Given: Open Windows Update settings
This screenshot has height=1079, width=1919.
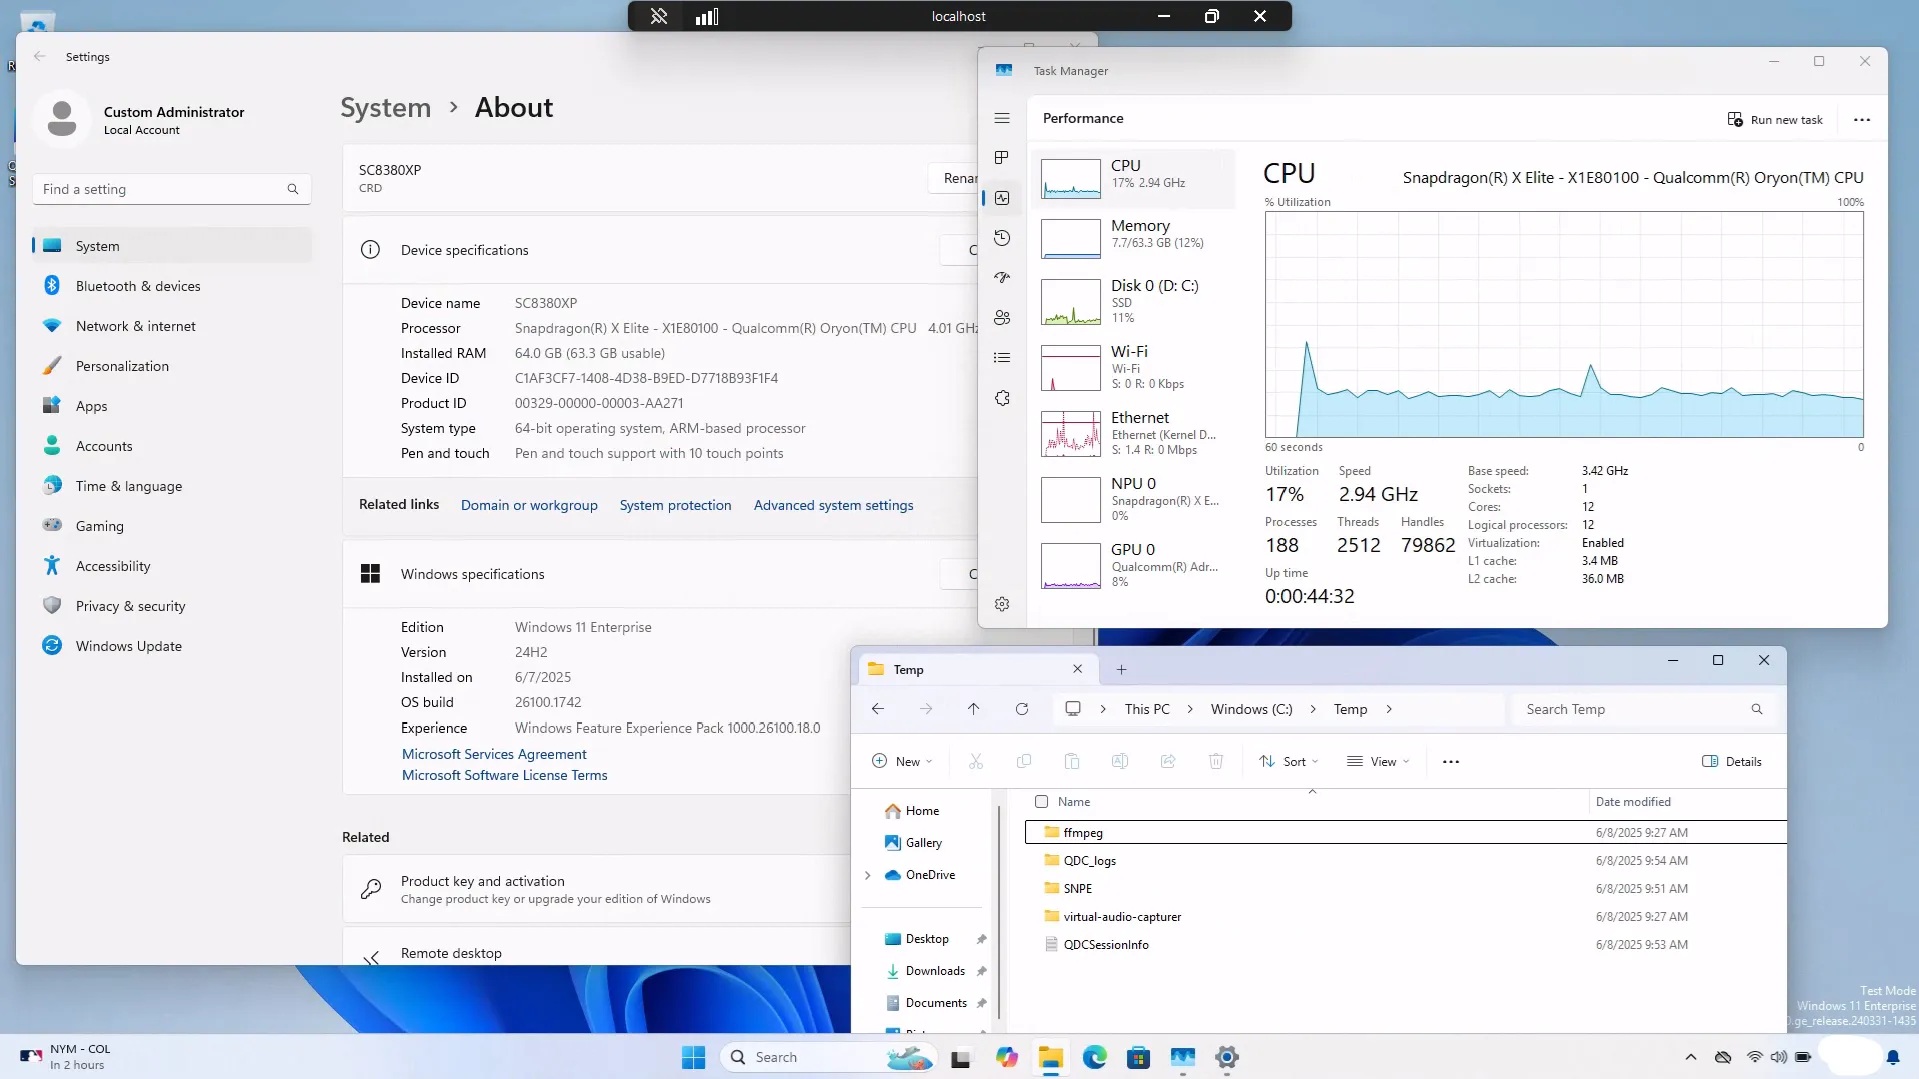Looking at the screenshot, I should [x=171, y=646].
